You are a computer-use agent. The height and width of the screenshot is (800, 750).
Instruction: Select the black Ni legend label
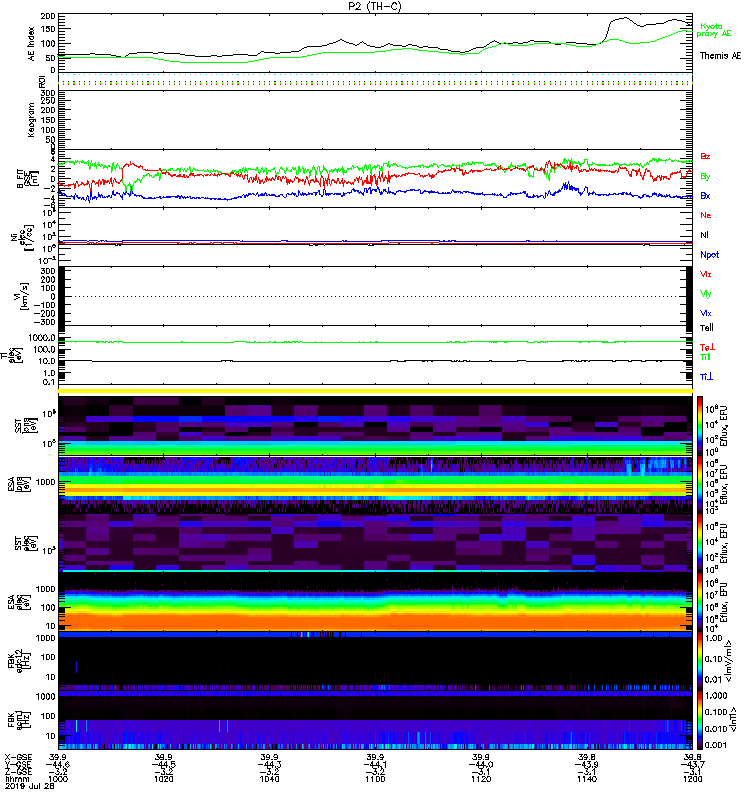704,235
